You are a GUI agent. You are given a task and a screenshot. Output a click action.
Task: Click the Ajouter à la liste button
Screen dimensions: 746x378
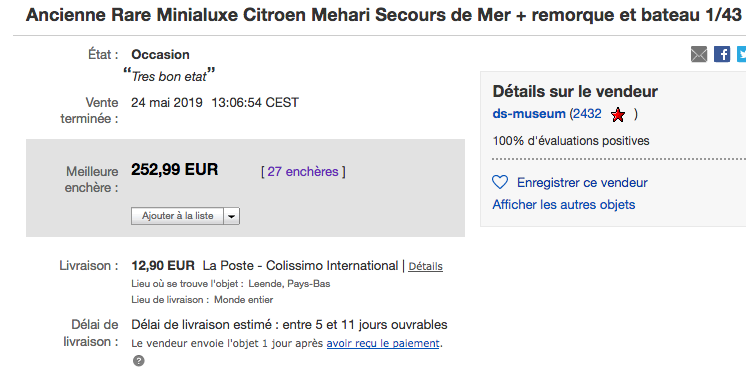177,216
